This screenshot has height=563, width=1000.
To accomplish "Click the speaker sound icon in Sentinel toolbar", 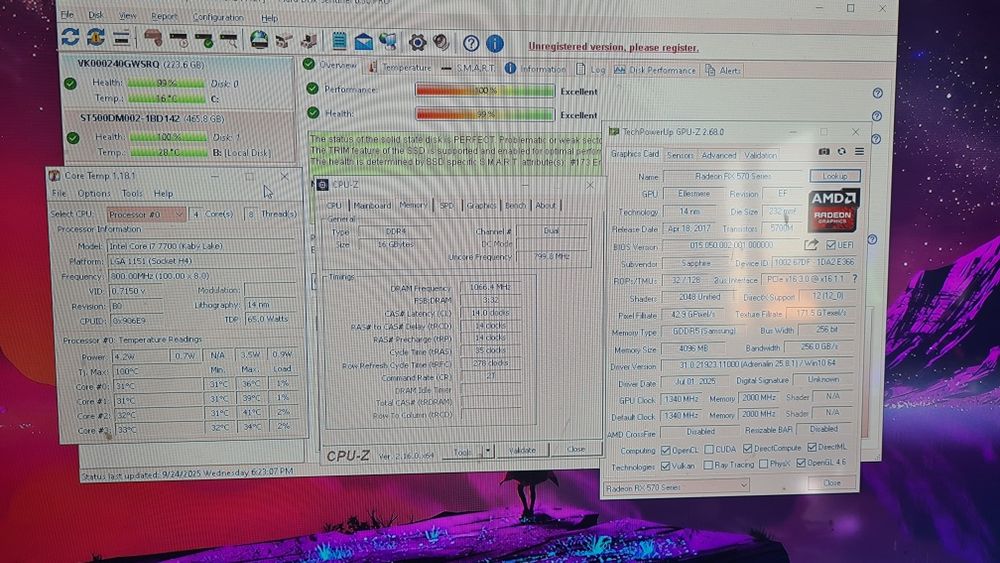I will pos(441,42).
